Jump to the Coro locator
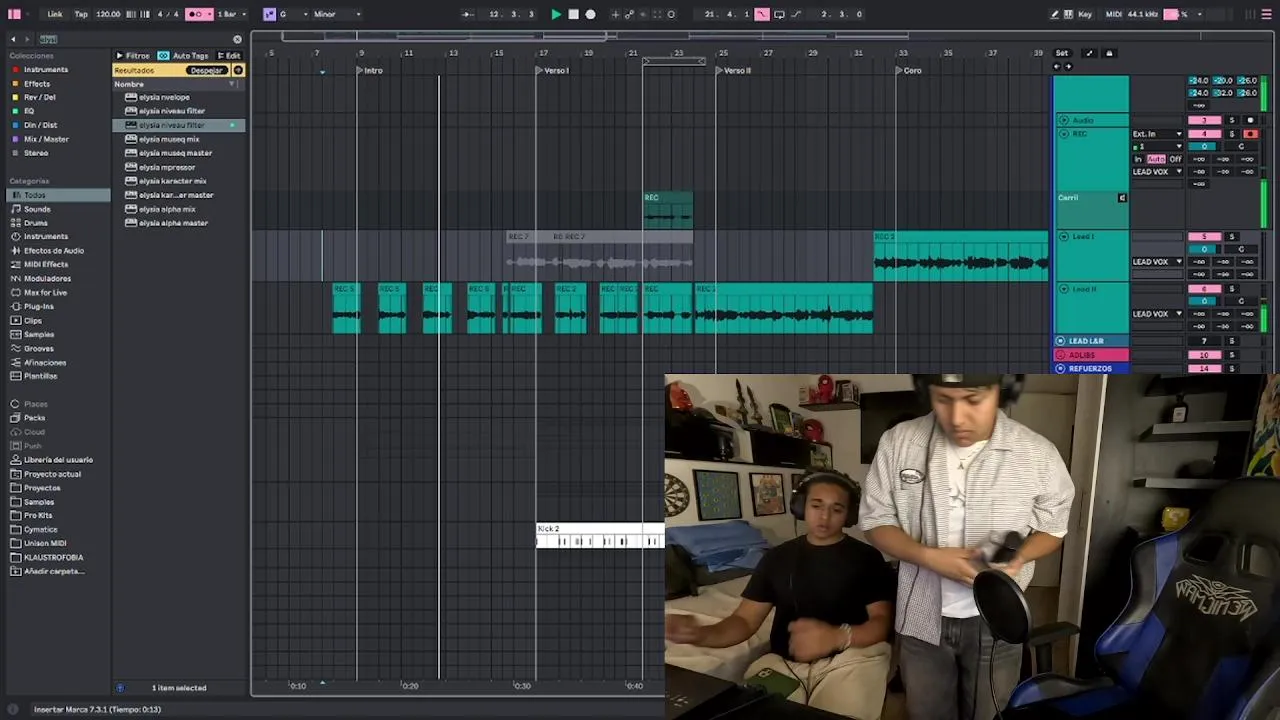1280x720 pixels. point(911,70)
